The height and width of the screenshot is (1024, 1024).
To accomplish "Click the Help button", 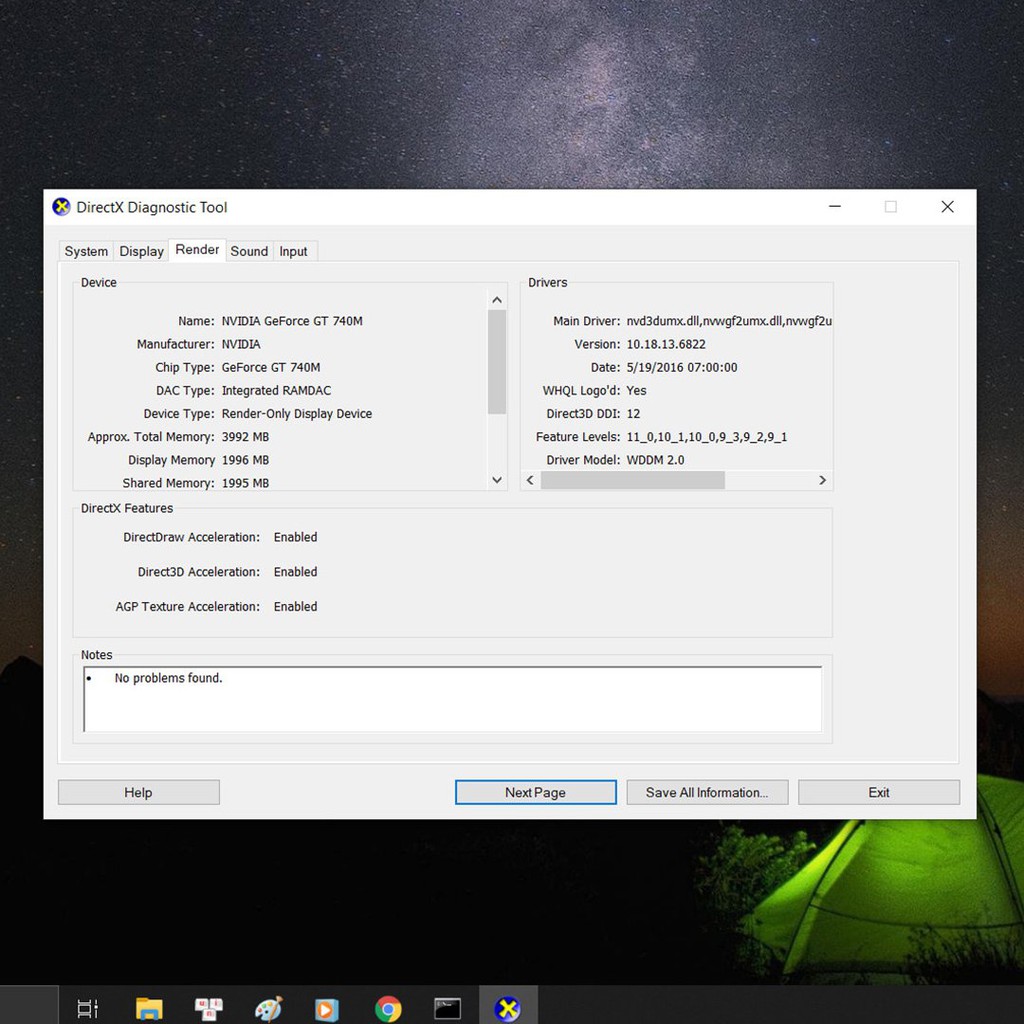I will (138, 792).
